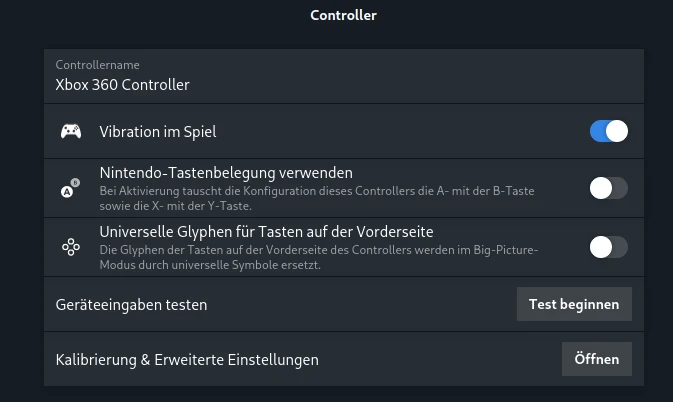This screenshot has width=673, height=402.
Task: Click the Nintendo-Tastenbelegung verwenden heading
Action: coord(226,173)
